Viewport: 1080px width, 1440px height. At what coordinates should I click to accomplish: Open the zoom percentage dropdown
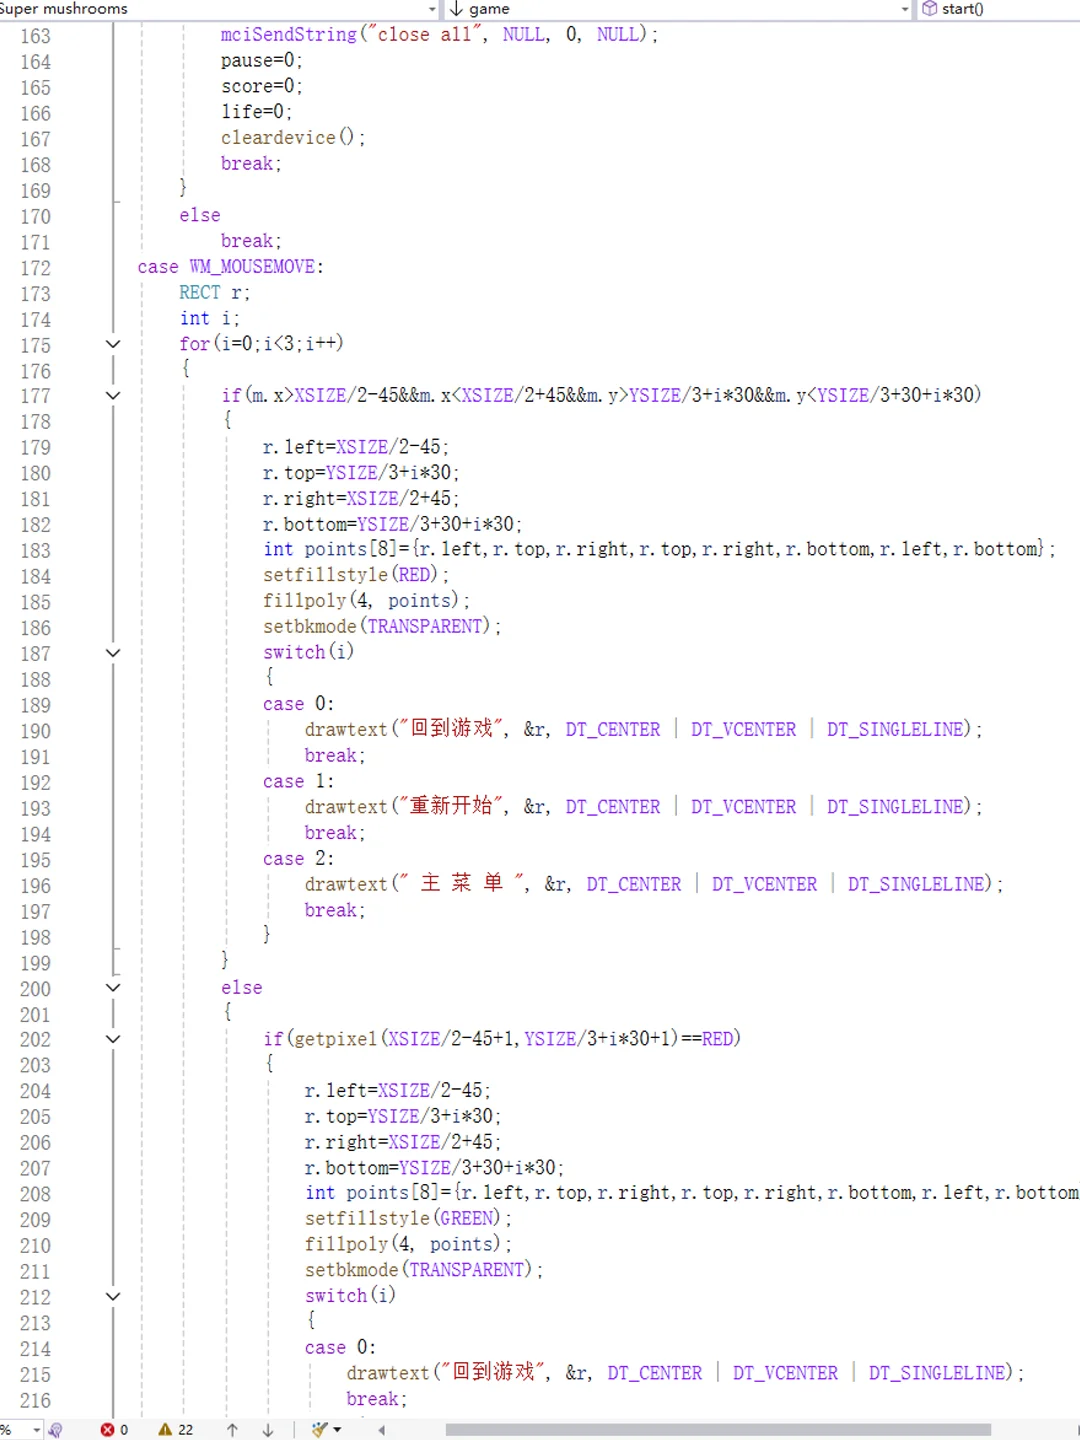coord(36,1430)
